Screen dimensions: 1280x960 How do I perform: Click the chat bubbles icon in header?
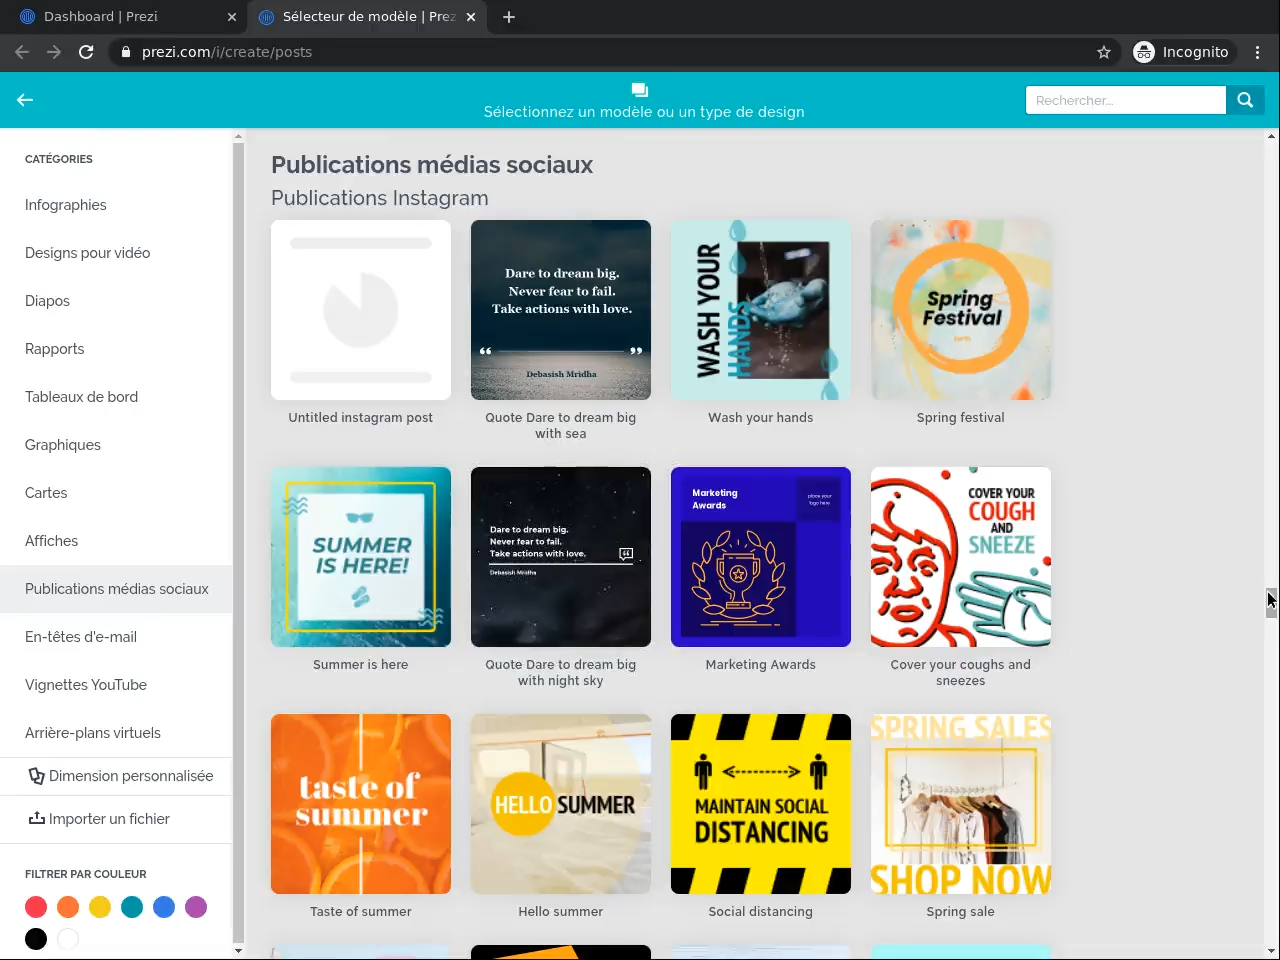tap(640, 90)
